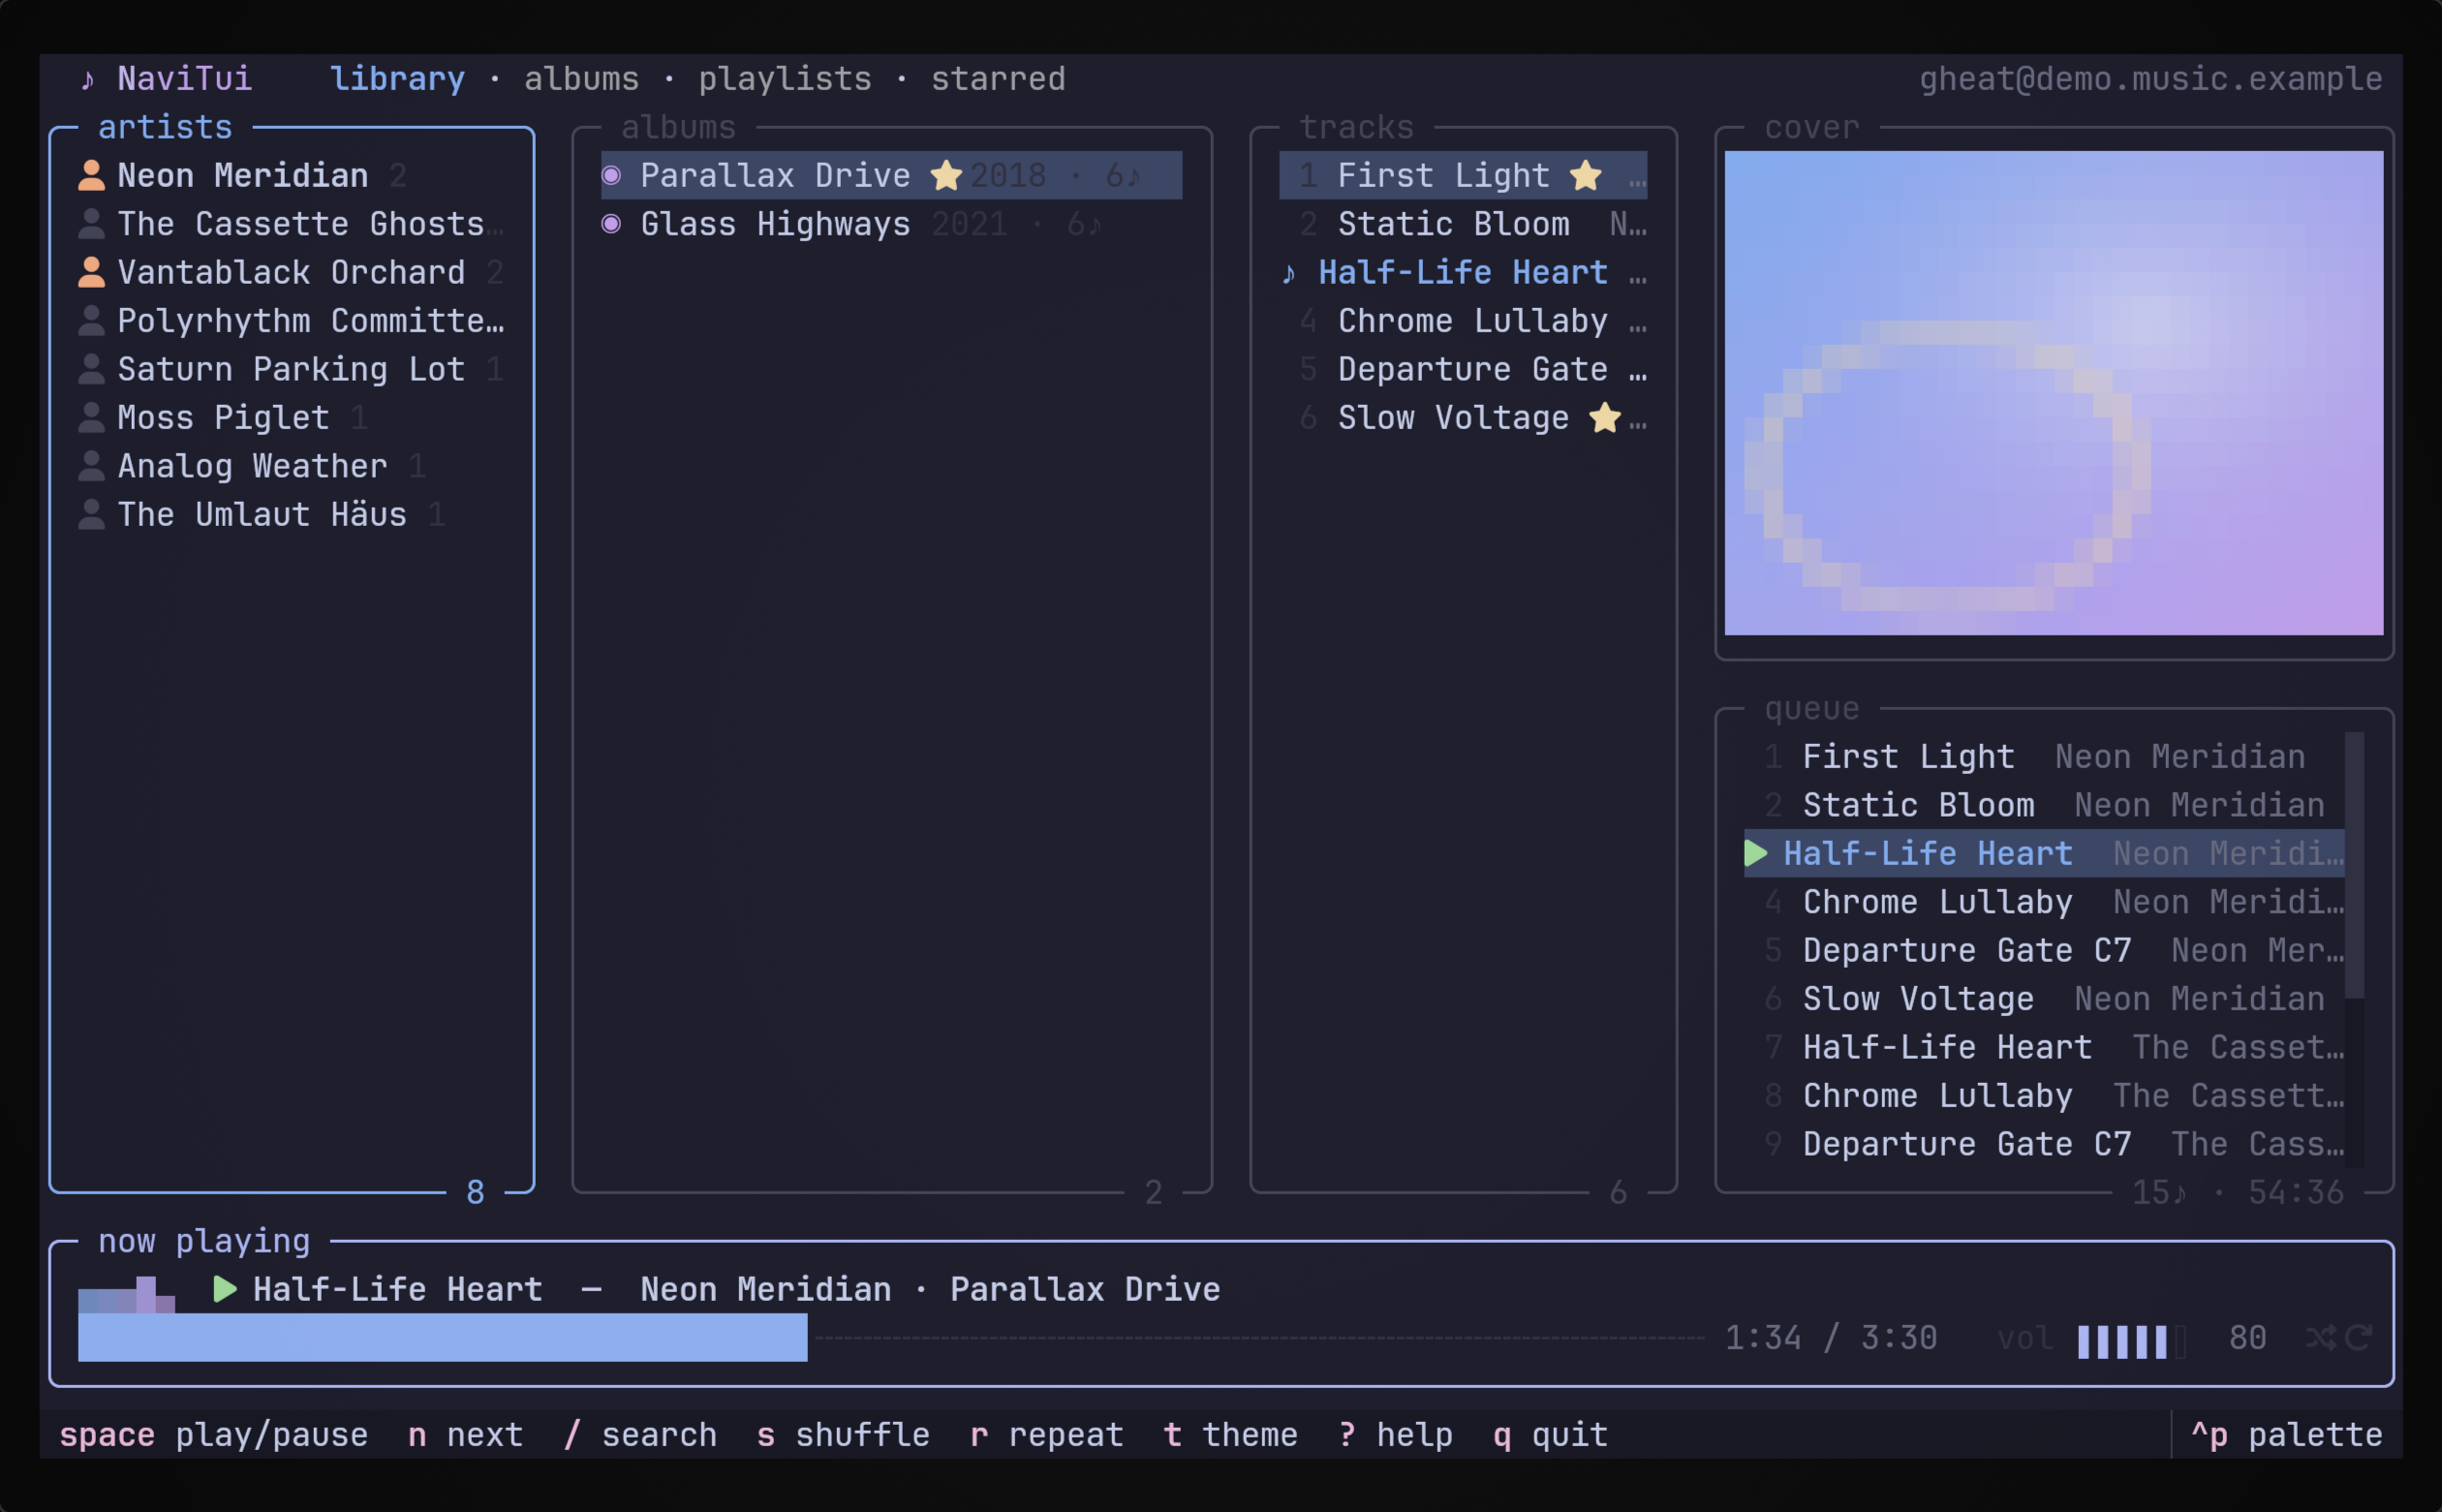Select the Glass Highways album row
Screen dimensions: 2442x1512
[891, 224]
